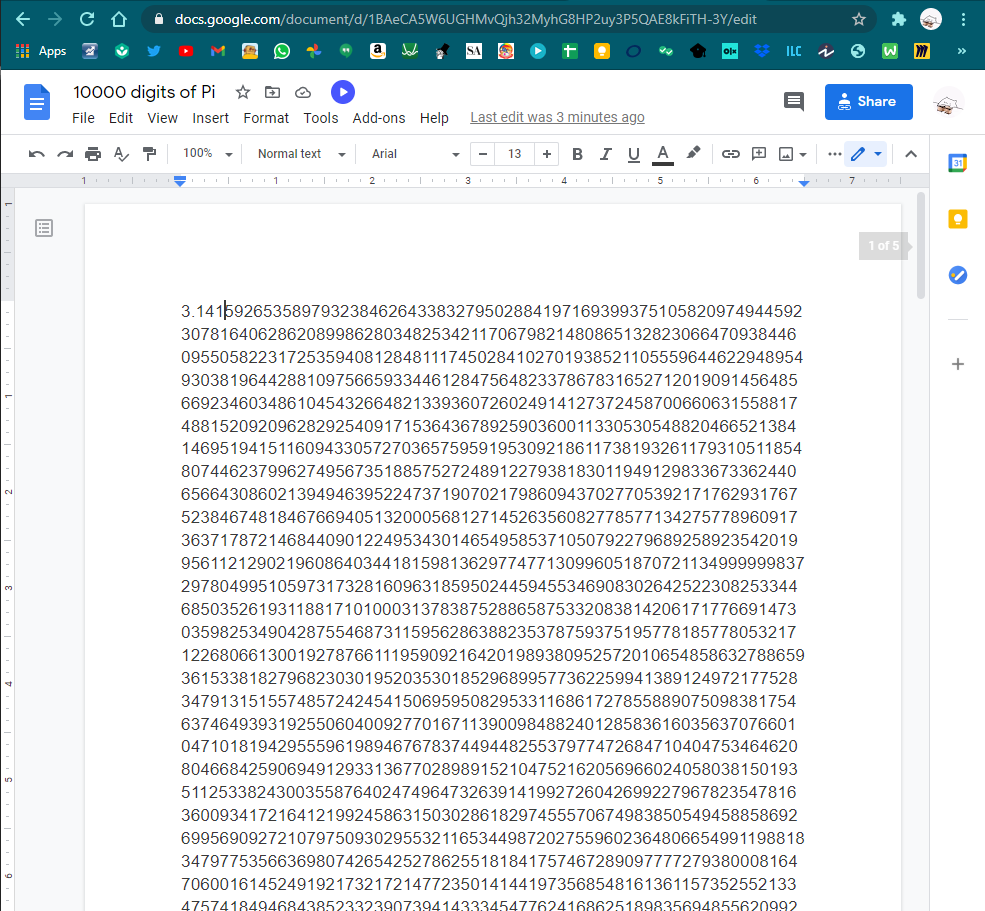The width and height of the screenshot is (985, 911).
Task: Open spelling and grammar check
Action: tap(121, 154)
